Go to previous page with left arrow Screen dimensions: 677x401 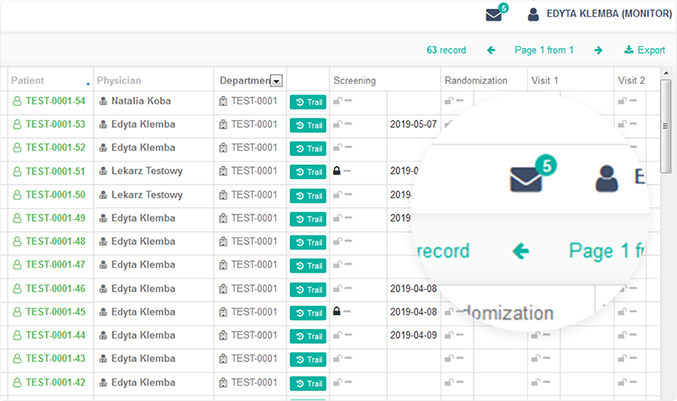click(491, 50)
